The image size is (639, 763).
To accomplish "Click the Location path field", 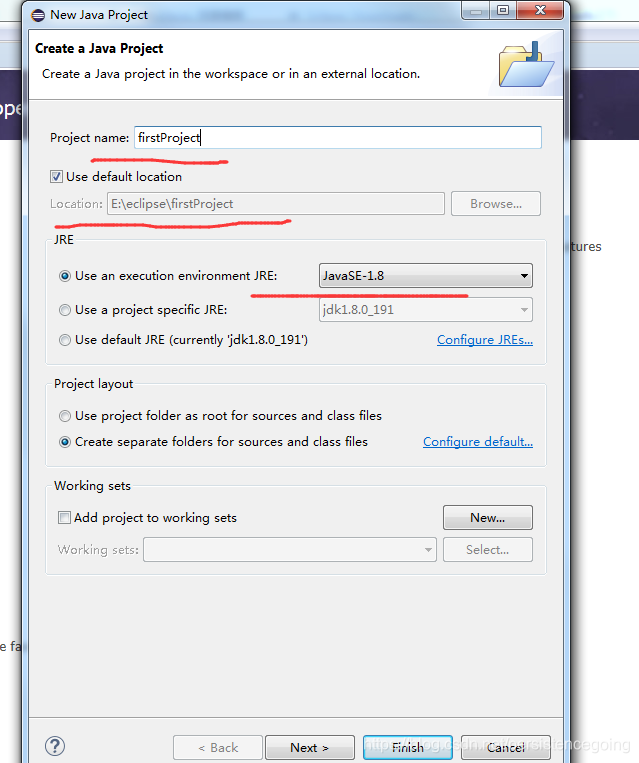I will tap(275, 203).
